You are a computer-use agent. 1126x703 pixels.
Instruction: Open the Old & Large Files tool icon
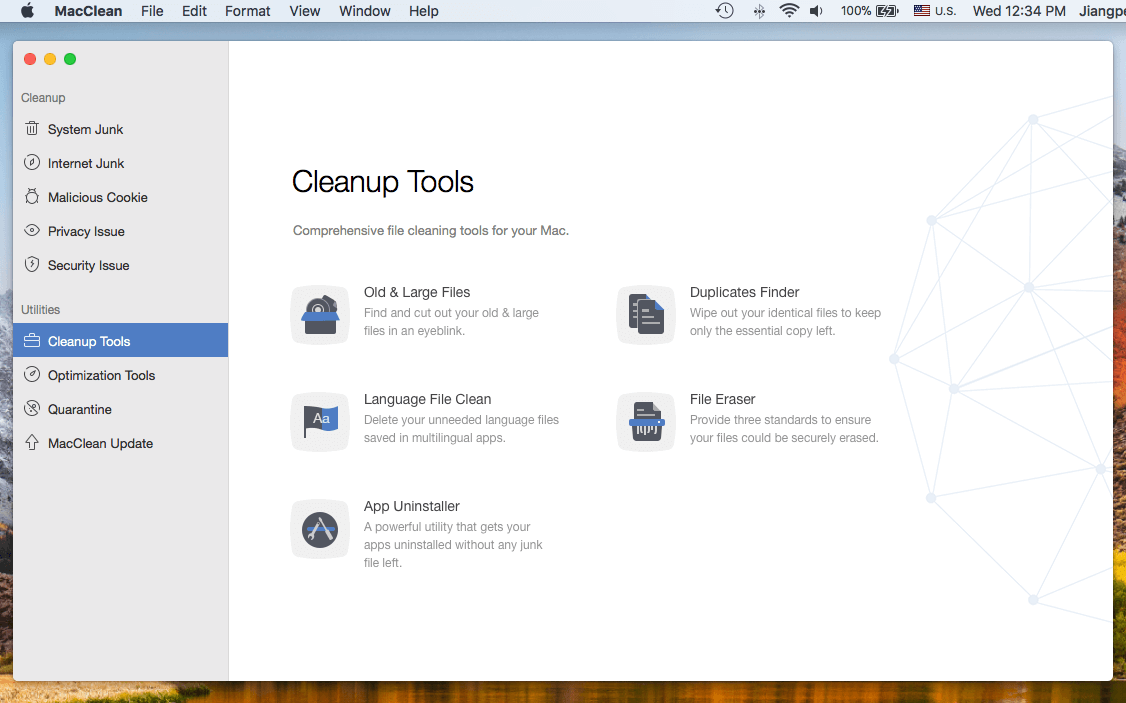(x=320, y=315)
